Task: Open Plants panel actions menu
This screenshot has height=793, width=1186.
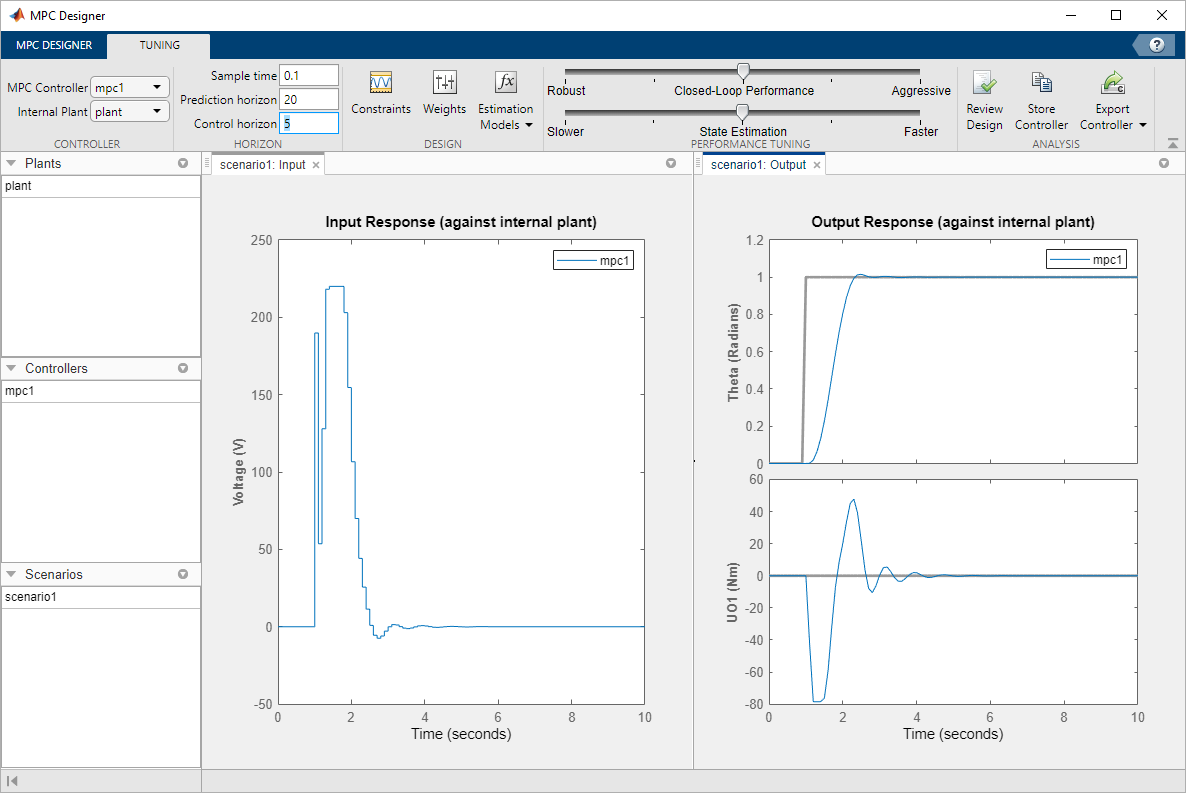Action: coord(183,163)
